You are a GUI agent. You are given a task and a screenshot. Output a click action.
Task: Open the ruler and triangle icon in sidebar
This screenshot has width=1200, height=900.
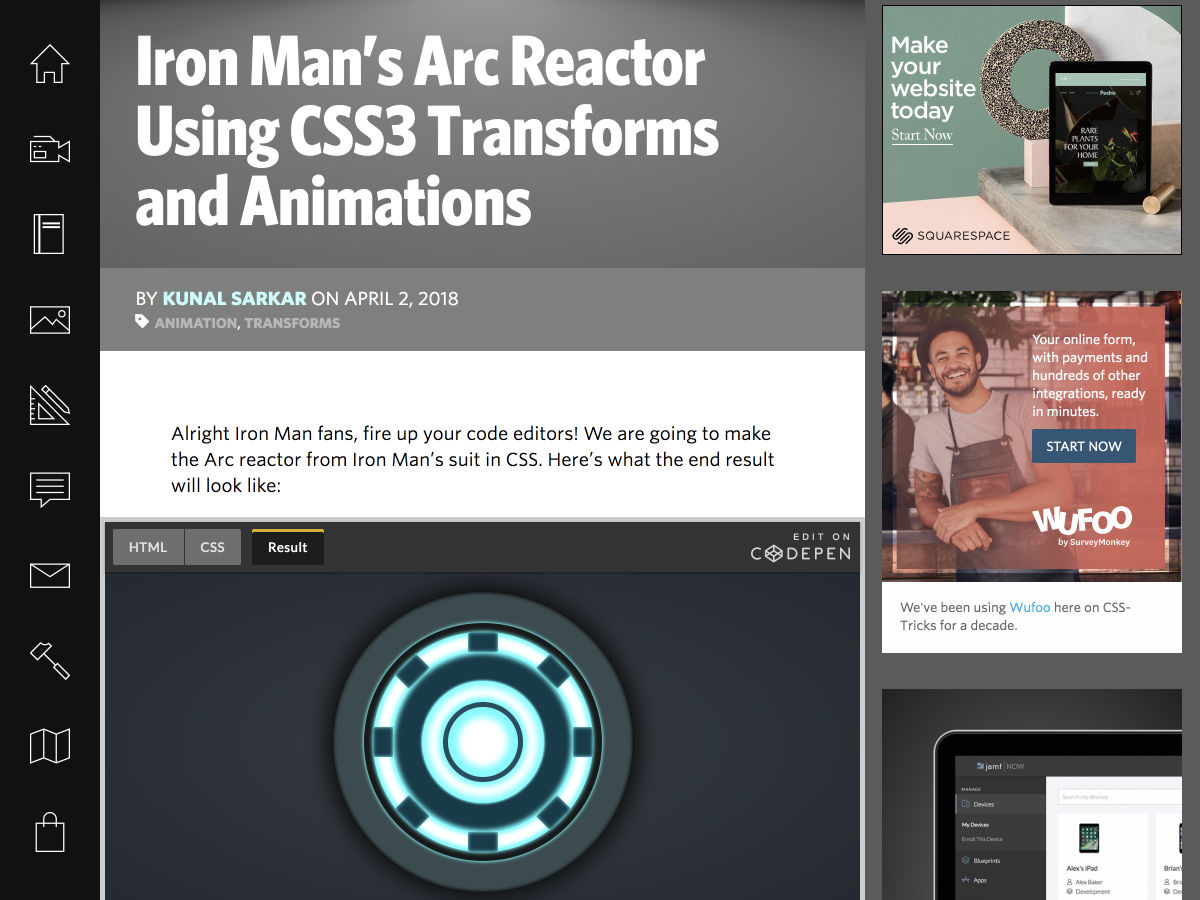pyautogui.click(x=50, y=404)
